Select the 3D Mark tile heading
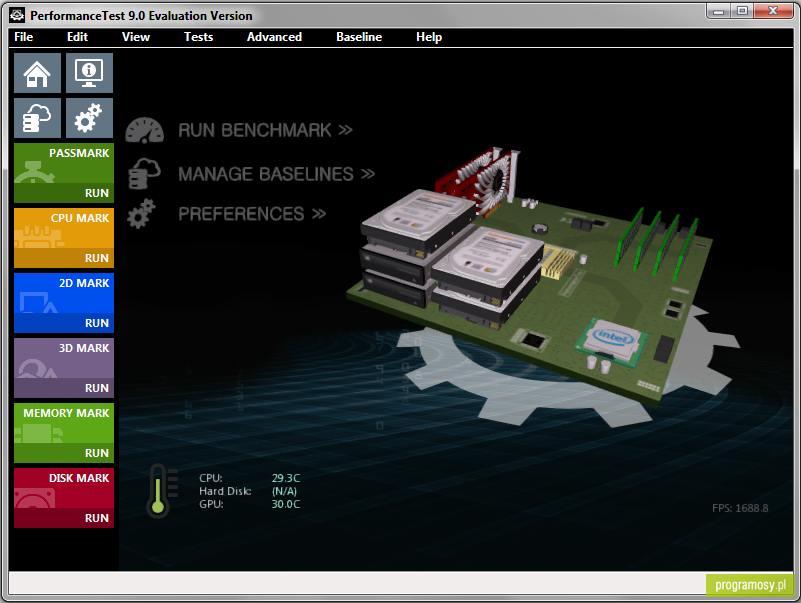Image resolution: width=801 pixels, height=603 pixels. pos(84,348)
